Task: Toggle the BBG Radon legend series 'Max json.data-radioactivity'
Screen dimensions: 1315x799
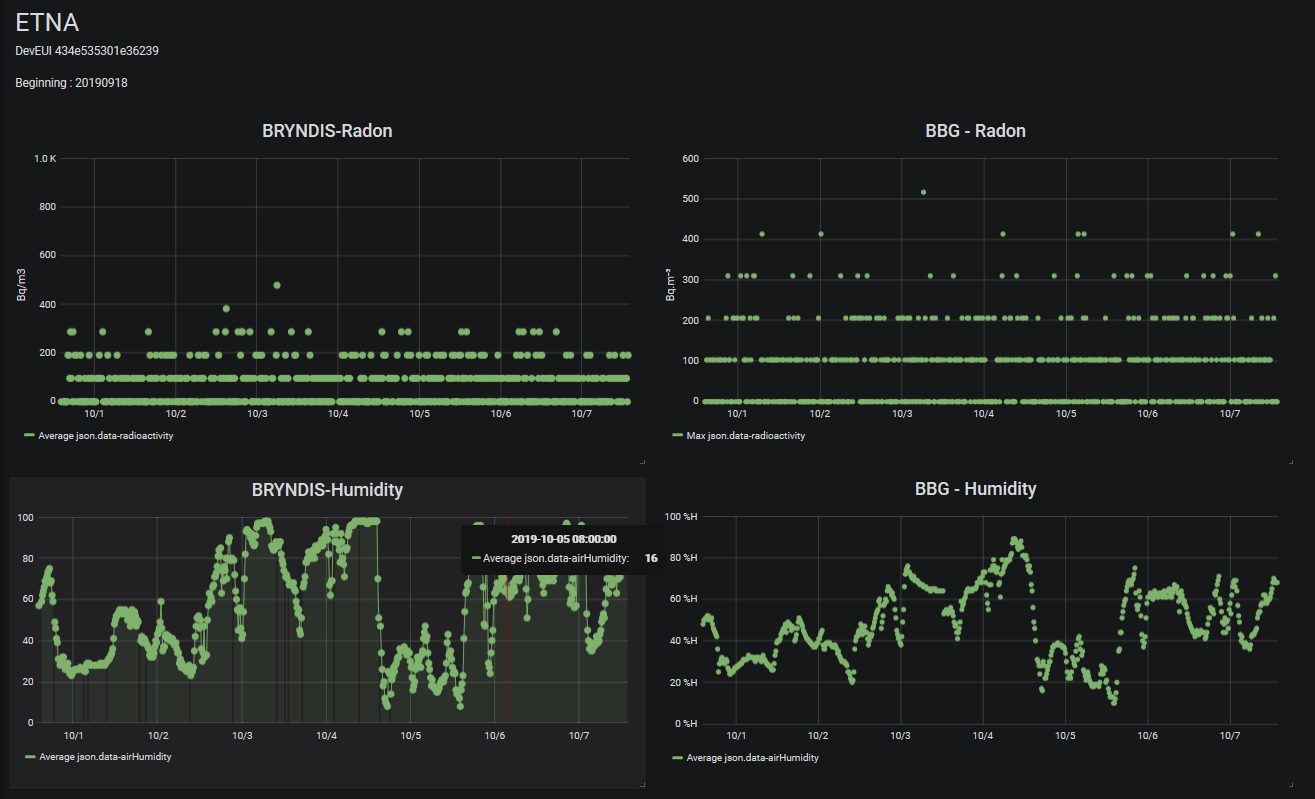Action: [x=745, y=436]
